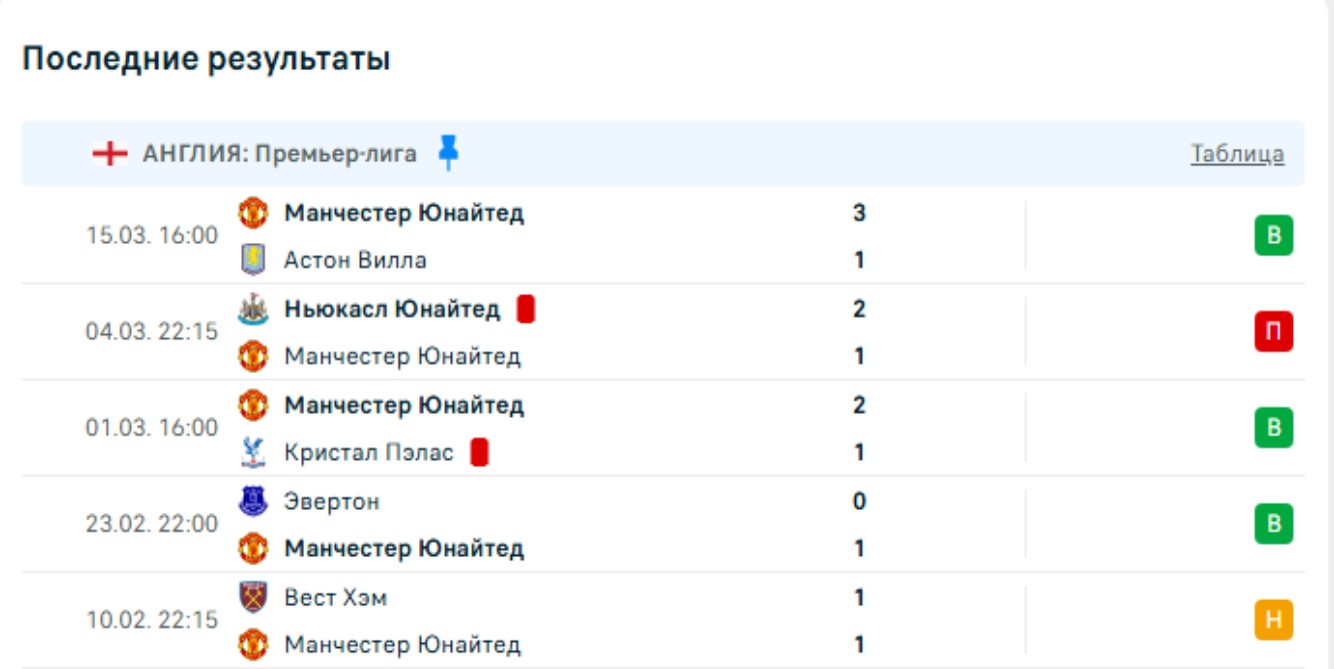
Task: Click the red П loss badge
Action: (x=1273, y=332)
